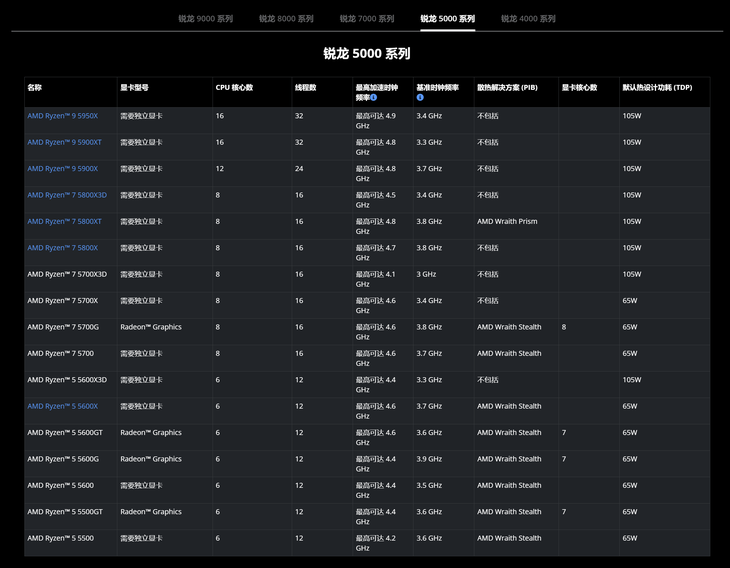Image resolution: width=730 pixels, height=568 pixels.
Task: Click the AMD Ryzen 9 5900X link
Action: pyautogui.click(x=62, y=169)
